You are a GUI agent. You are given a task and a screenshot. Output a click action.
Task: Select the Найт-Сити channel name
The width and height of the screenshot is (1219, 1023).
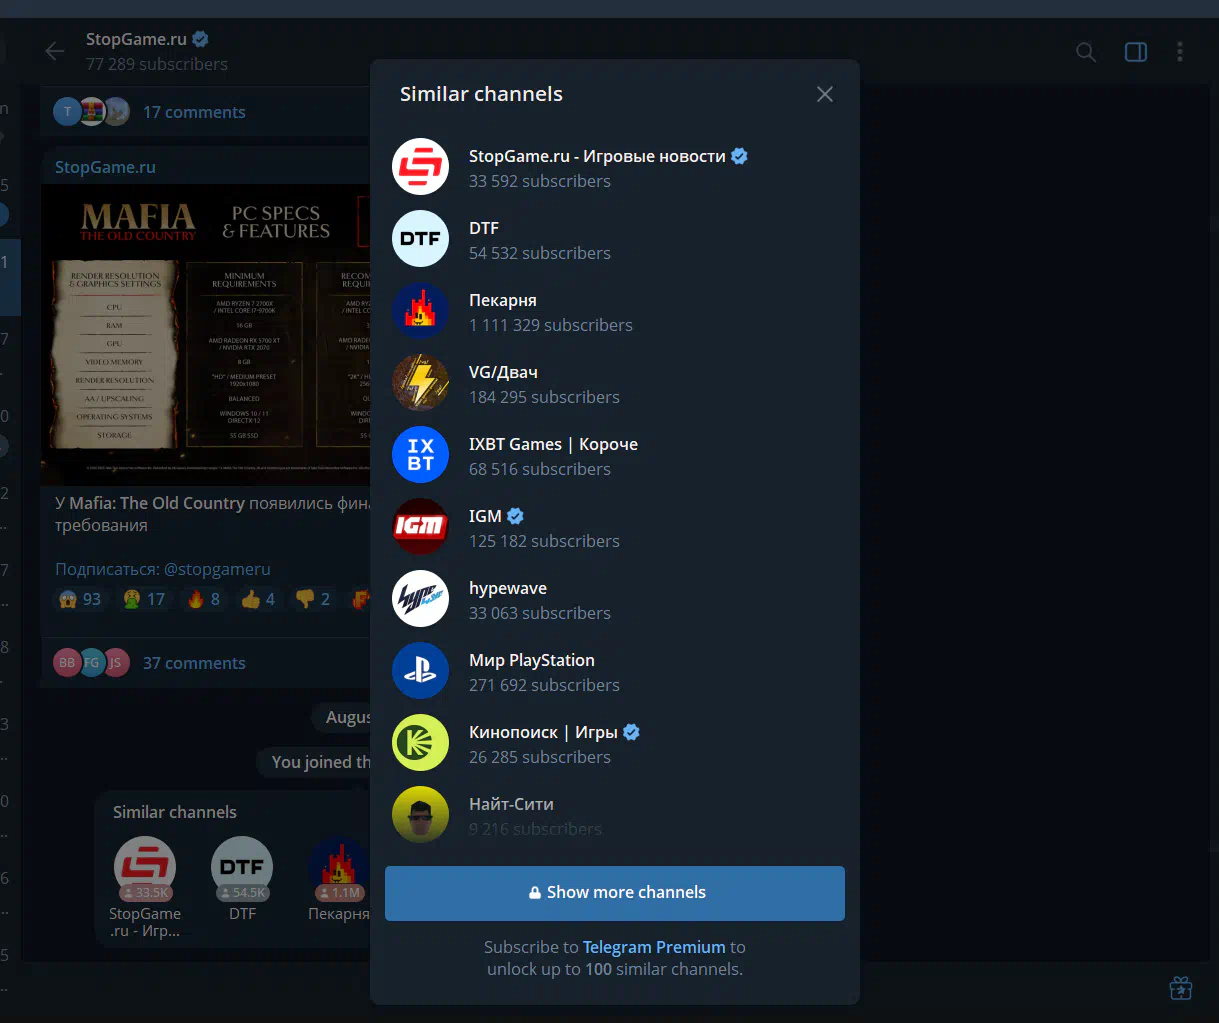511,804
